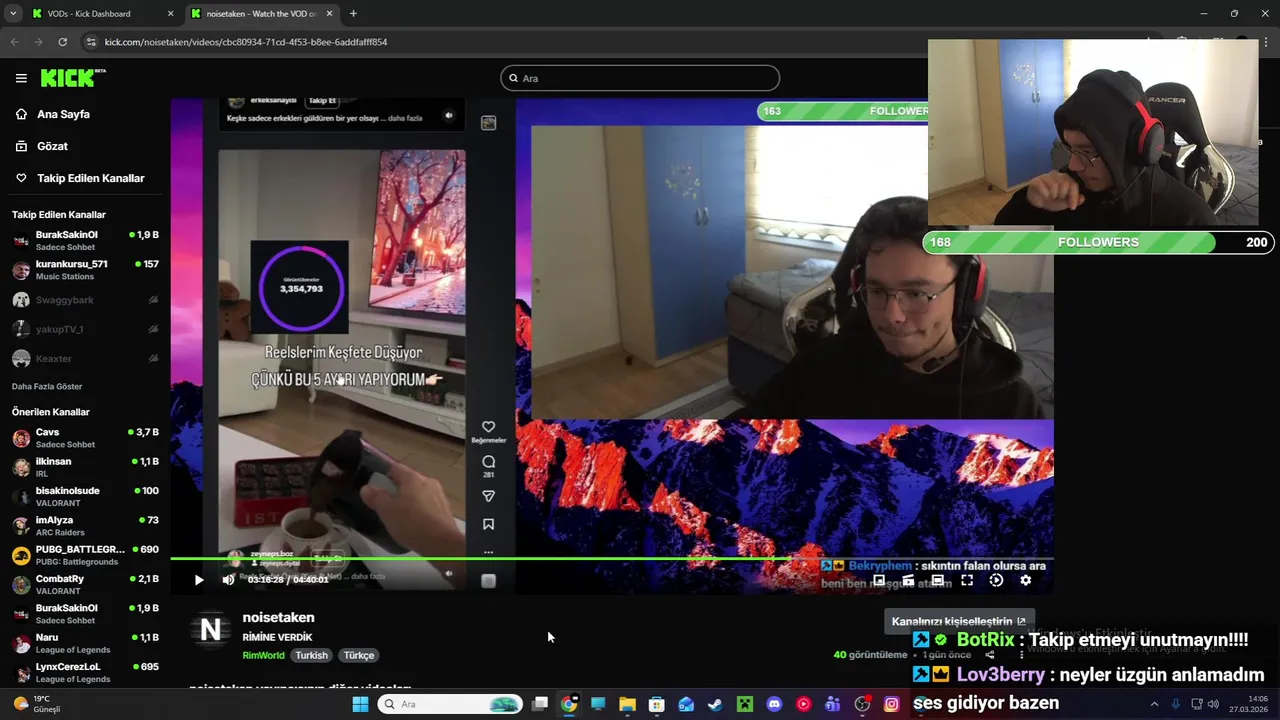Open File Explorer from taskbar
1280x720 pixels.
(x=627, y=704)
